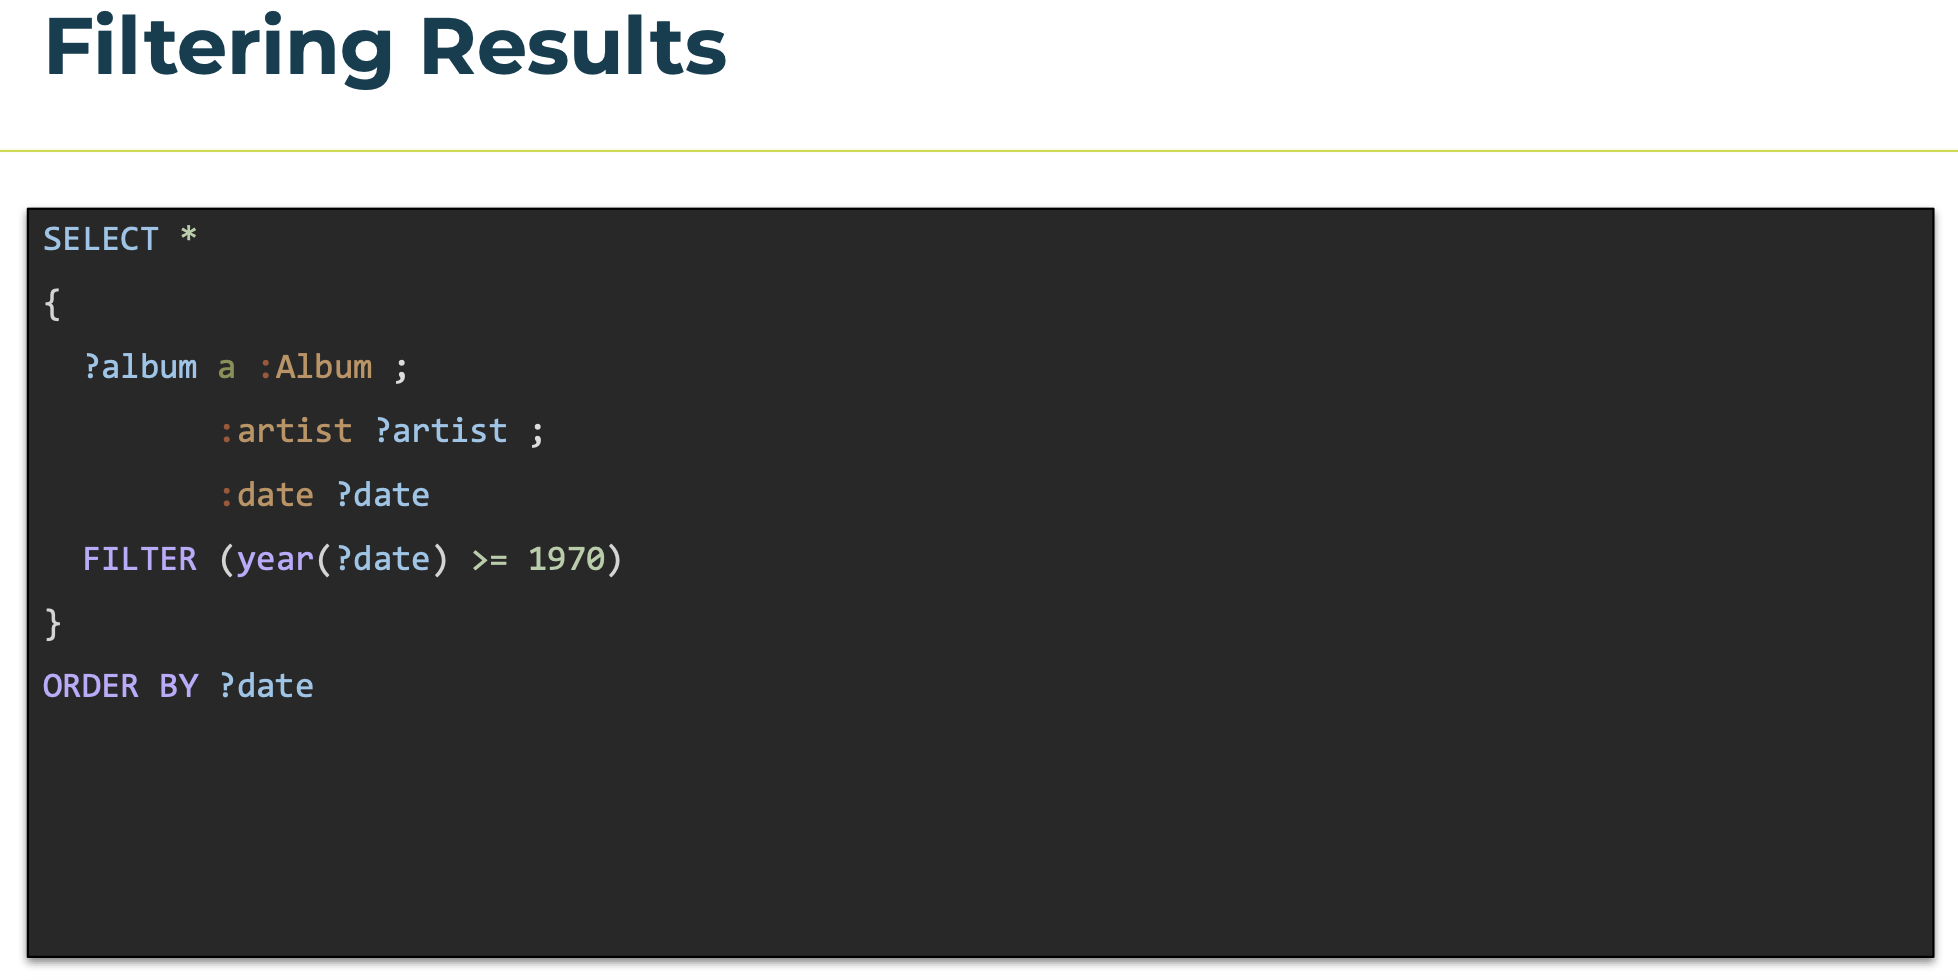Click the SELECT keyword

pos(100,239)
